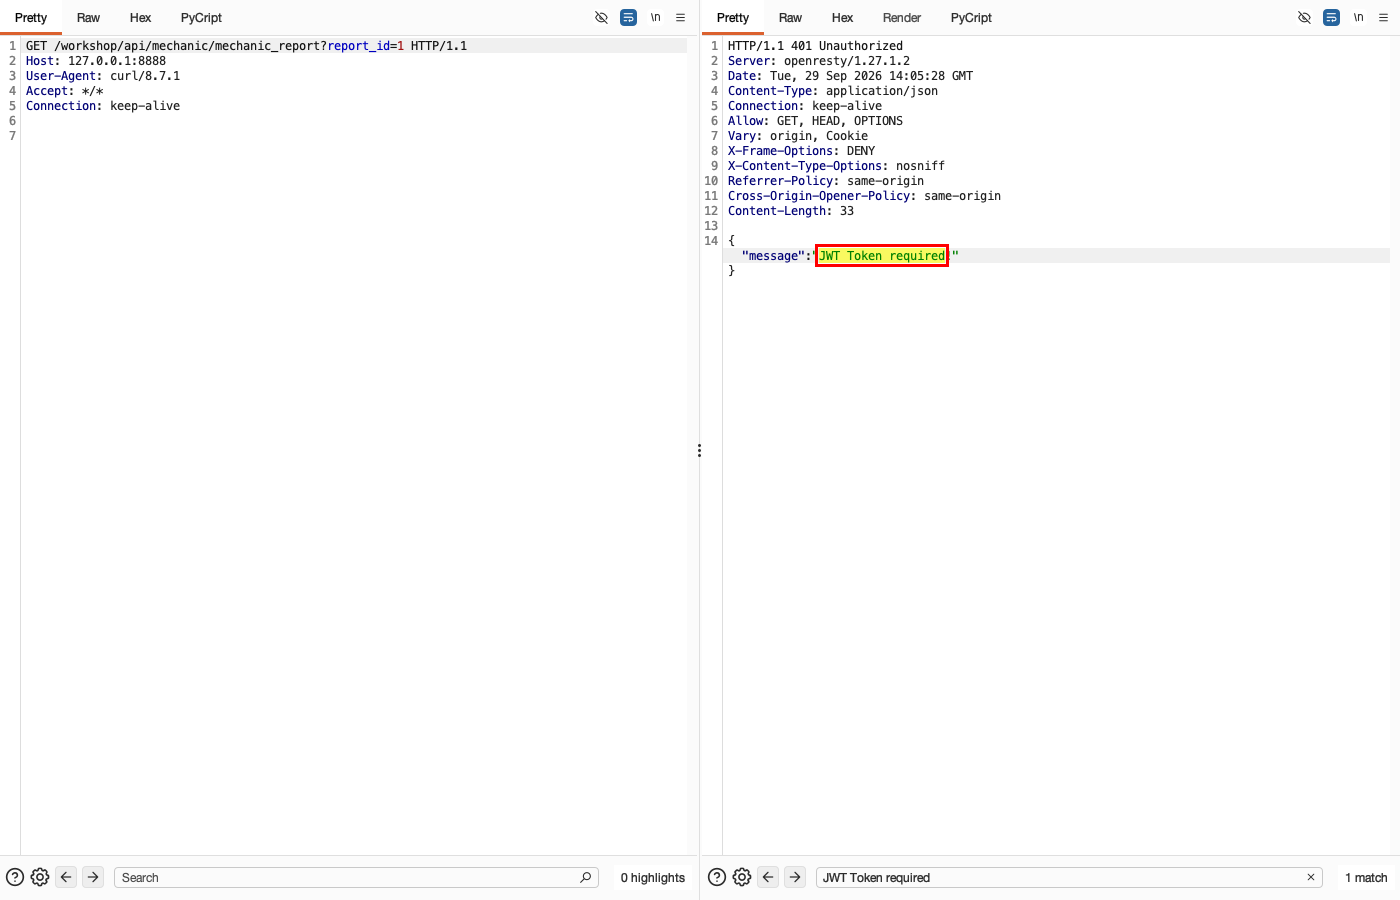Screen dimensions: 1400x900
Task: Go to next match in request search
Action: click(x=93, y=877)
